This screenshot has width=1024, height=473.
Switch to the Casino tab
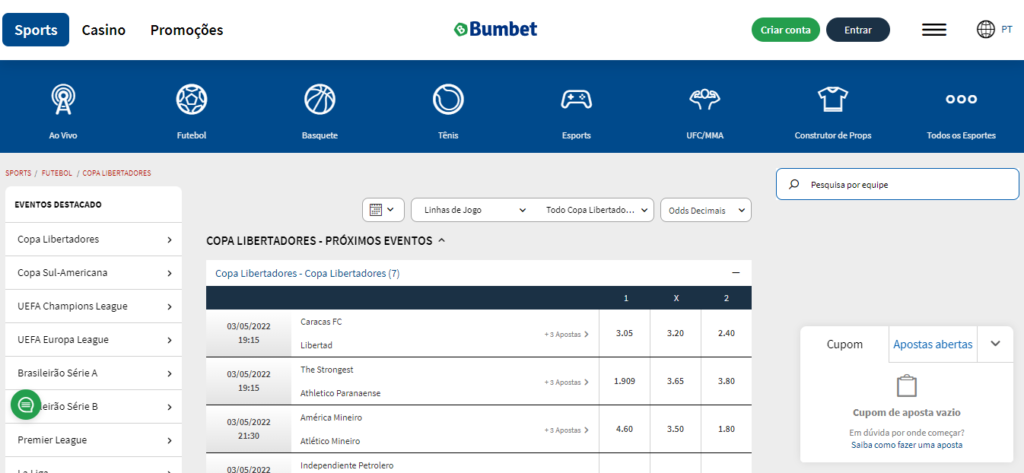[104, 30]
